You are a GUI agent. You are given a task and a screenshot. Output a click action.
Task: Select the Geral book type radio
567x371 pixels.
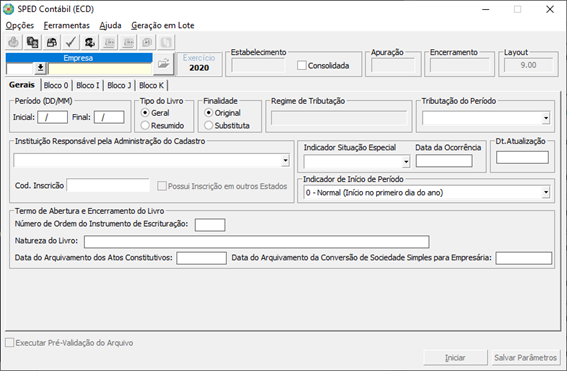point(145,113)
